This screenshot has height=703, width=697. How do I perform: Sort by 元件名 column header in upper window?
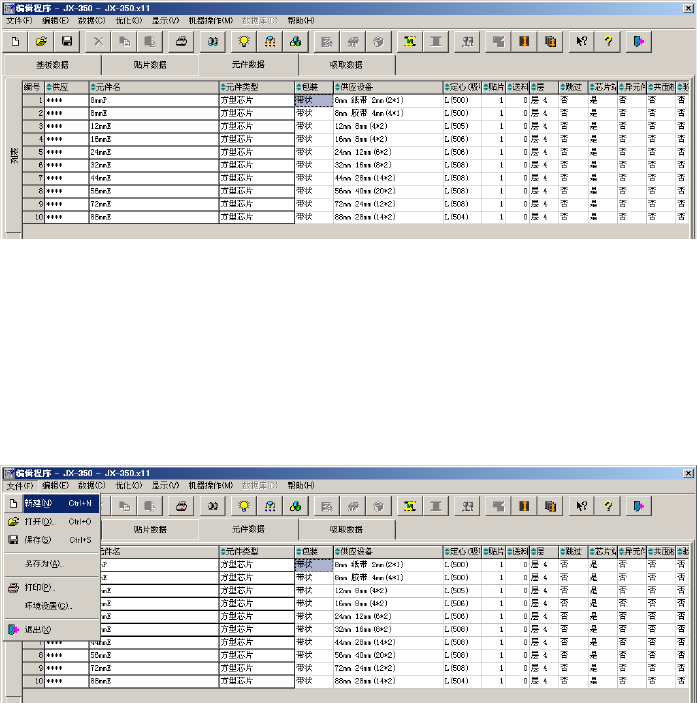point(154,87)
